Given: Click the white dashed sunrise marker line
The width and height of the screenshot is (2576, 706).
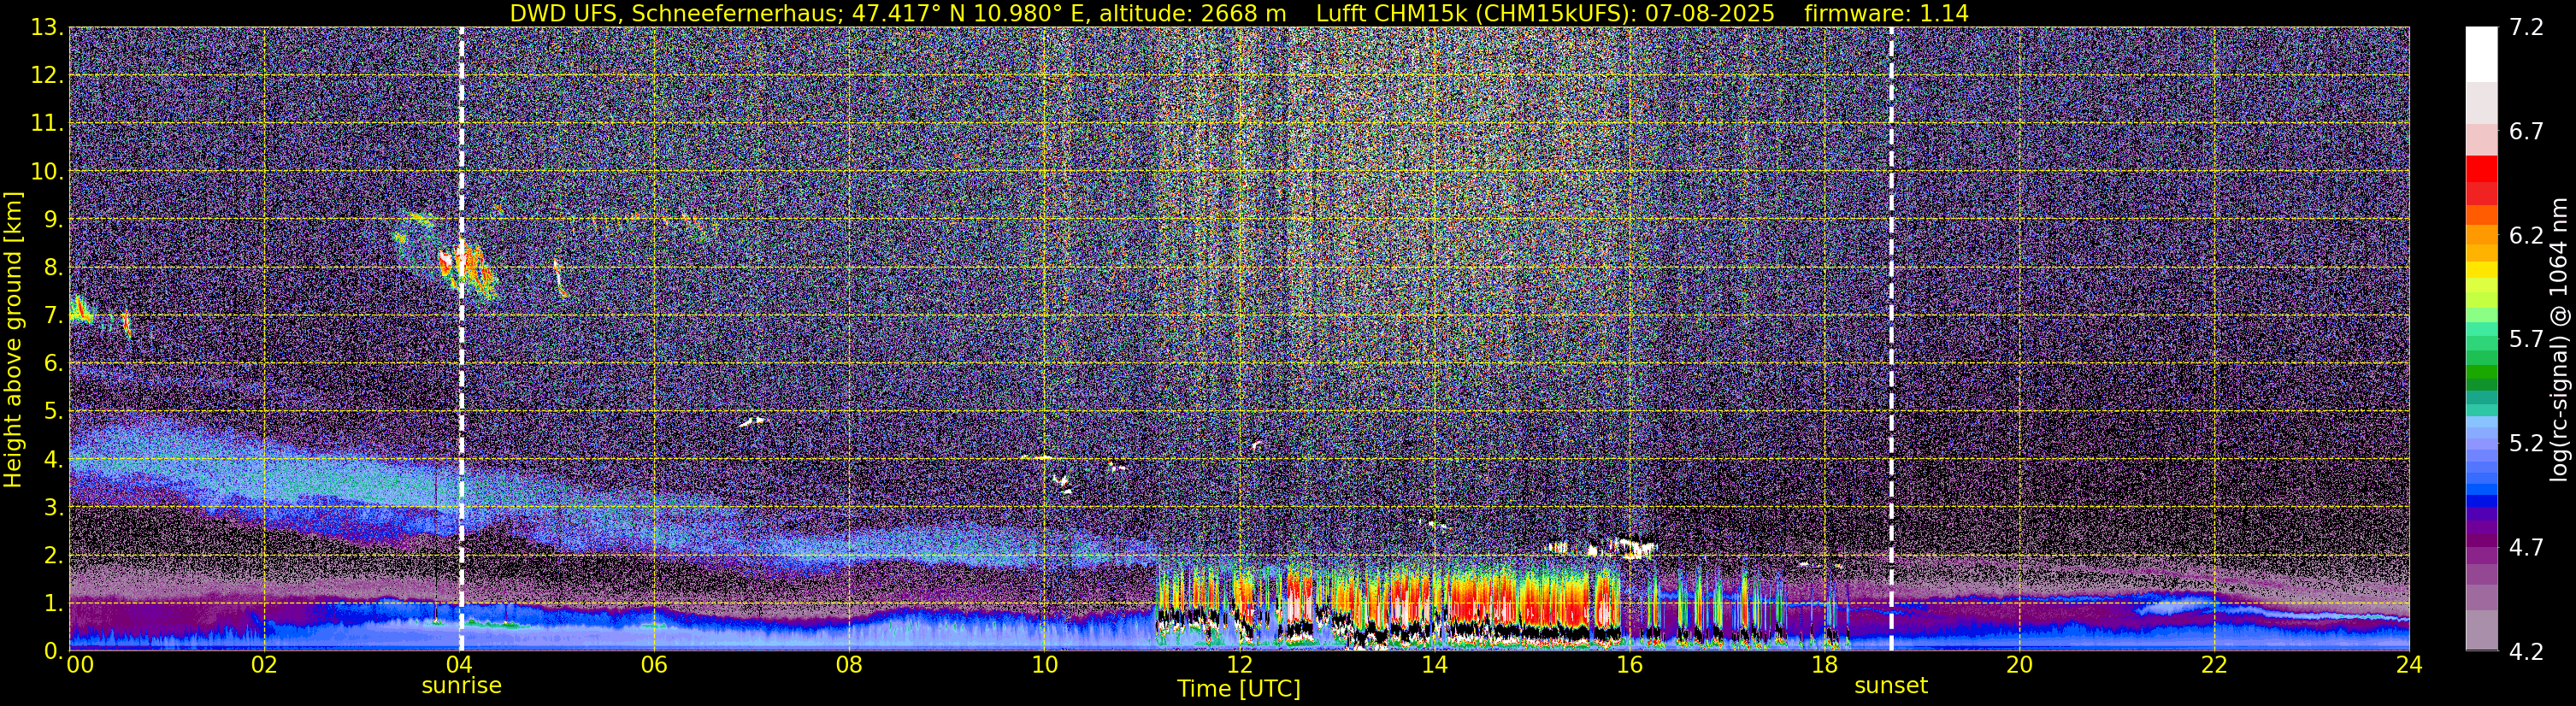Looking at the screenshot, I should (x=461, y=339).
